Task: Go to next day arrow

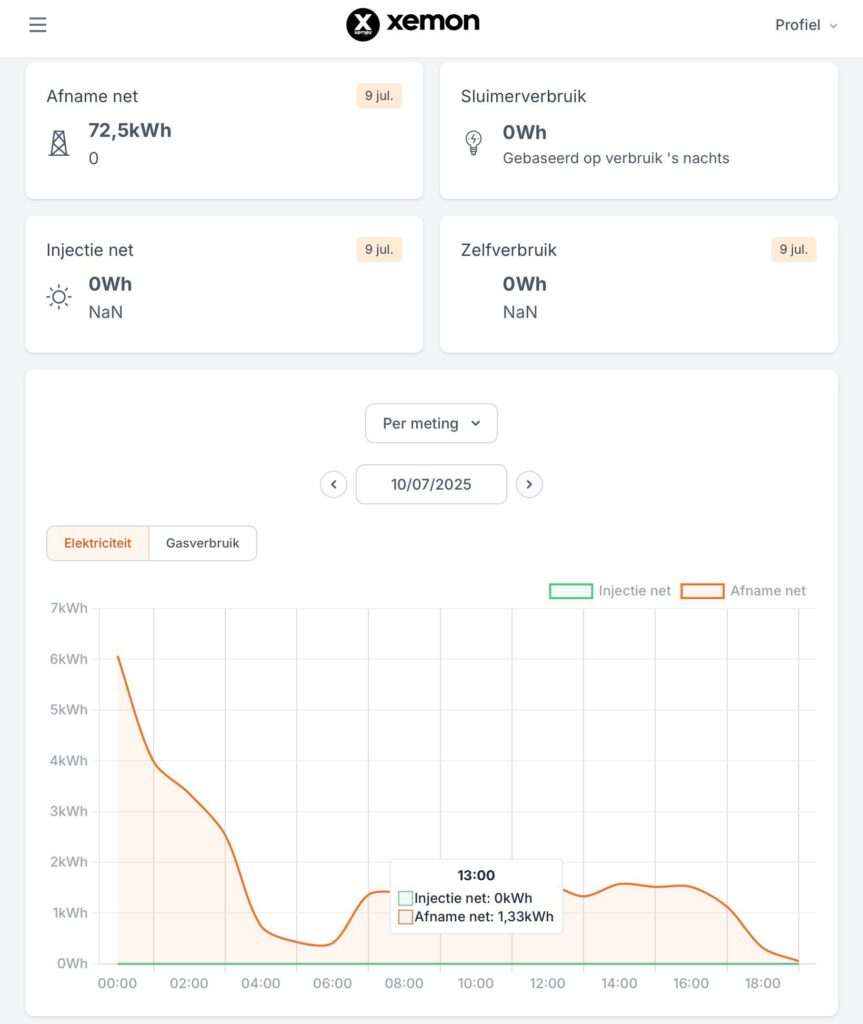Action: (529, 485)
